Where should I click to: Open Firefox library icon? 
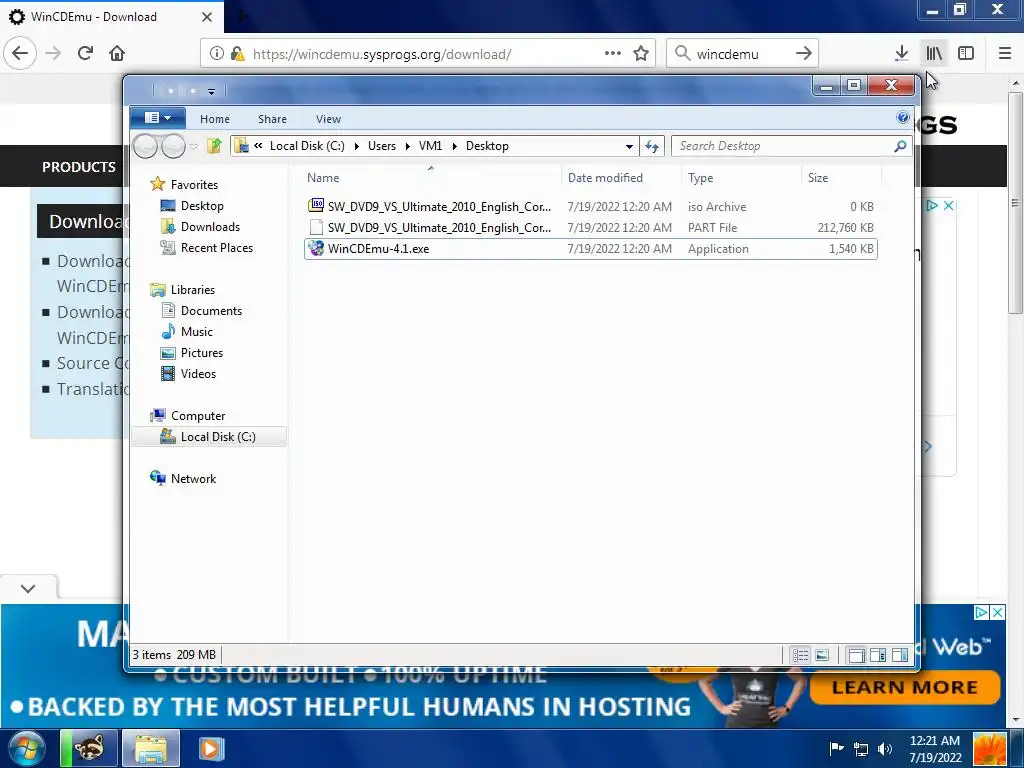[x=934, y=53]
